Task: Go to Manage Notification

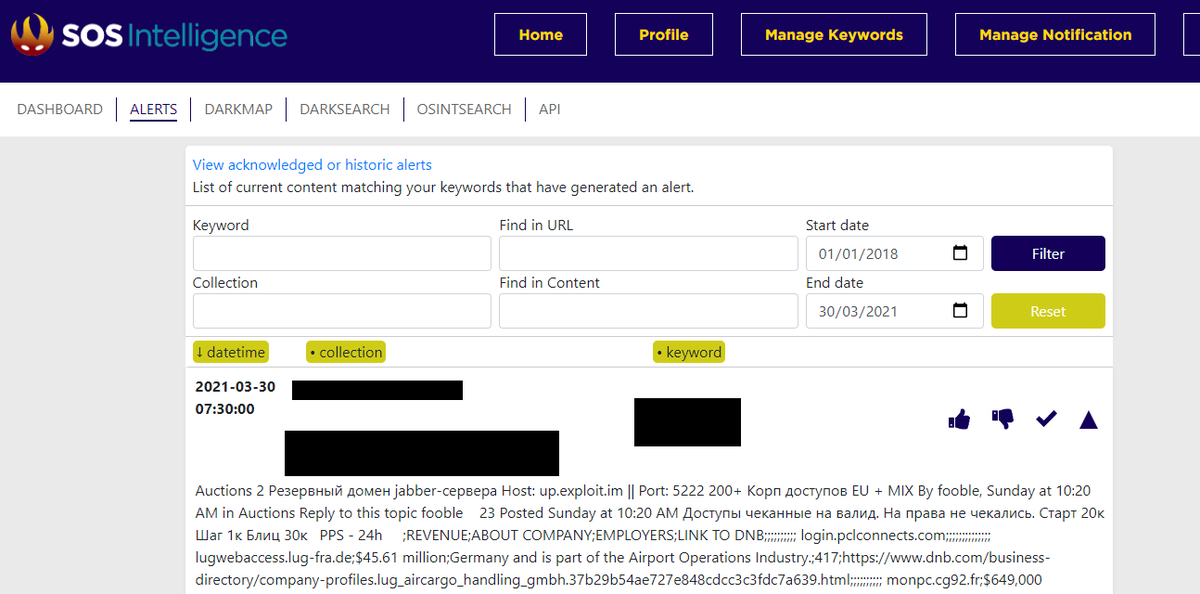Action: click(1055, 35)
